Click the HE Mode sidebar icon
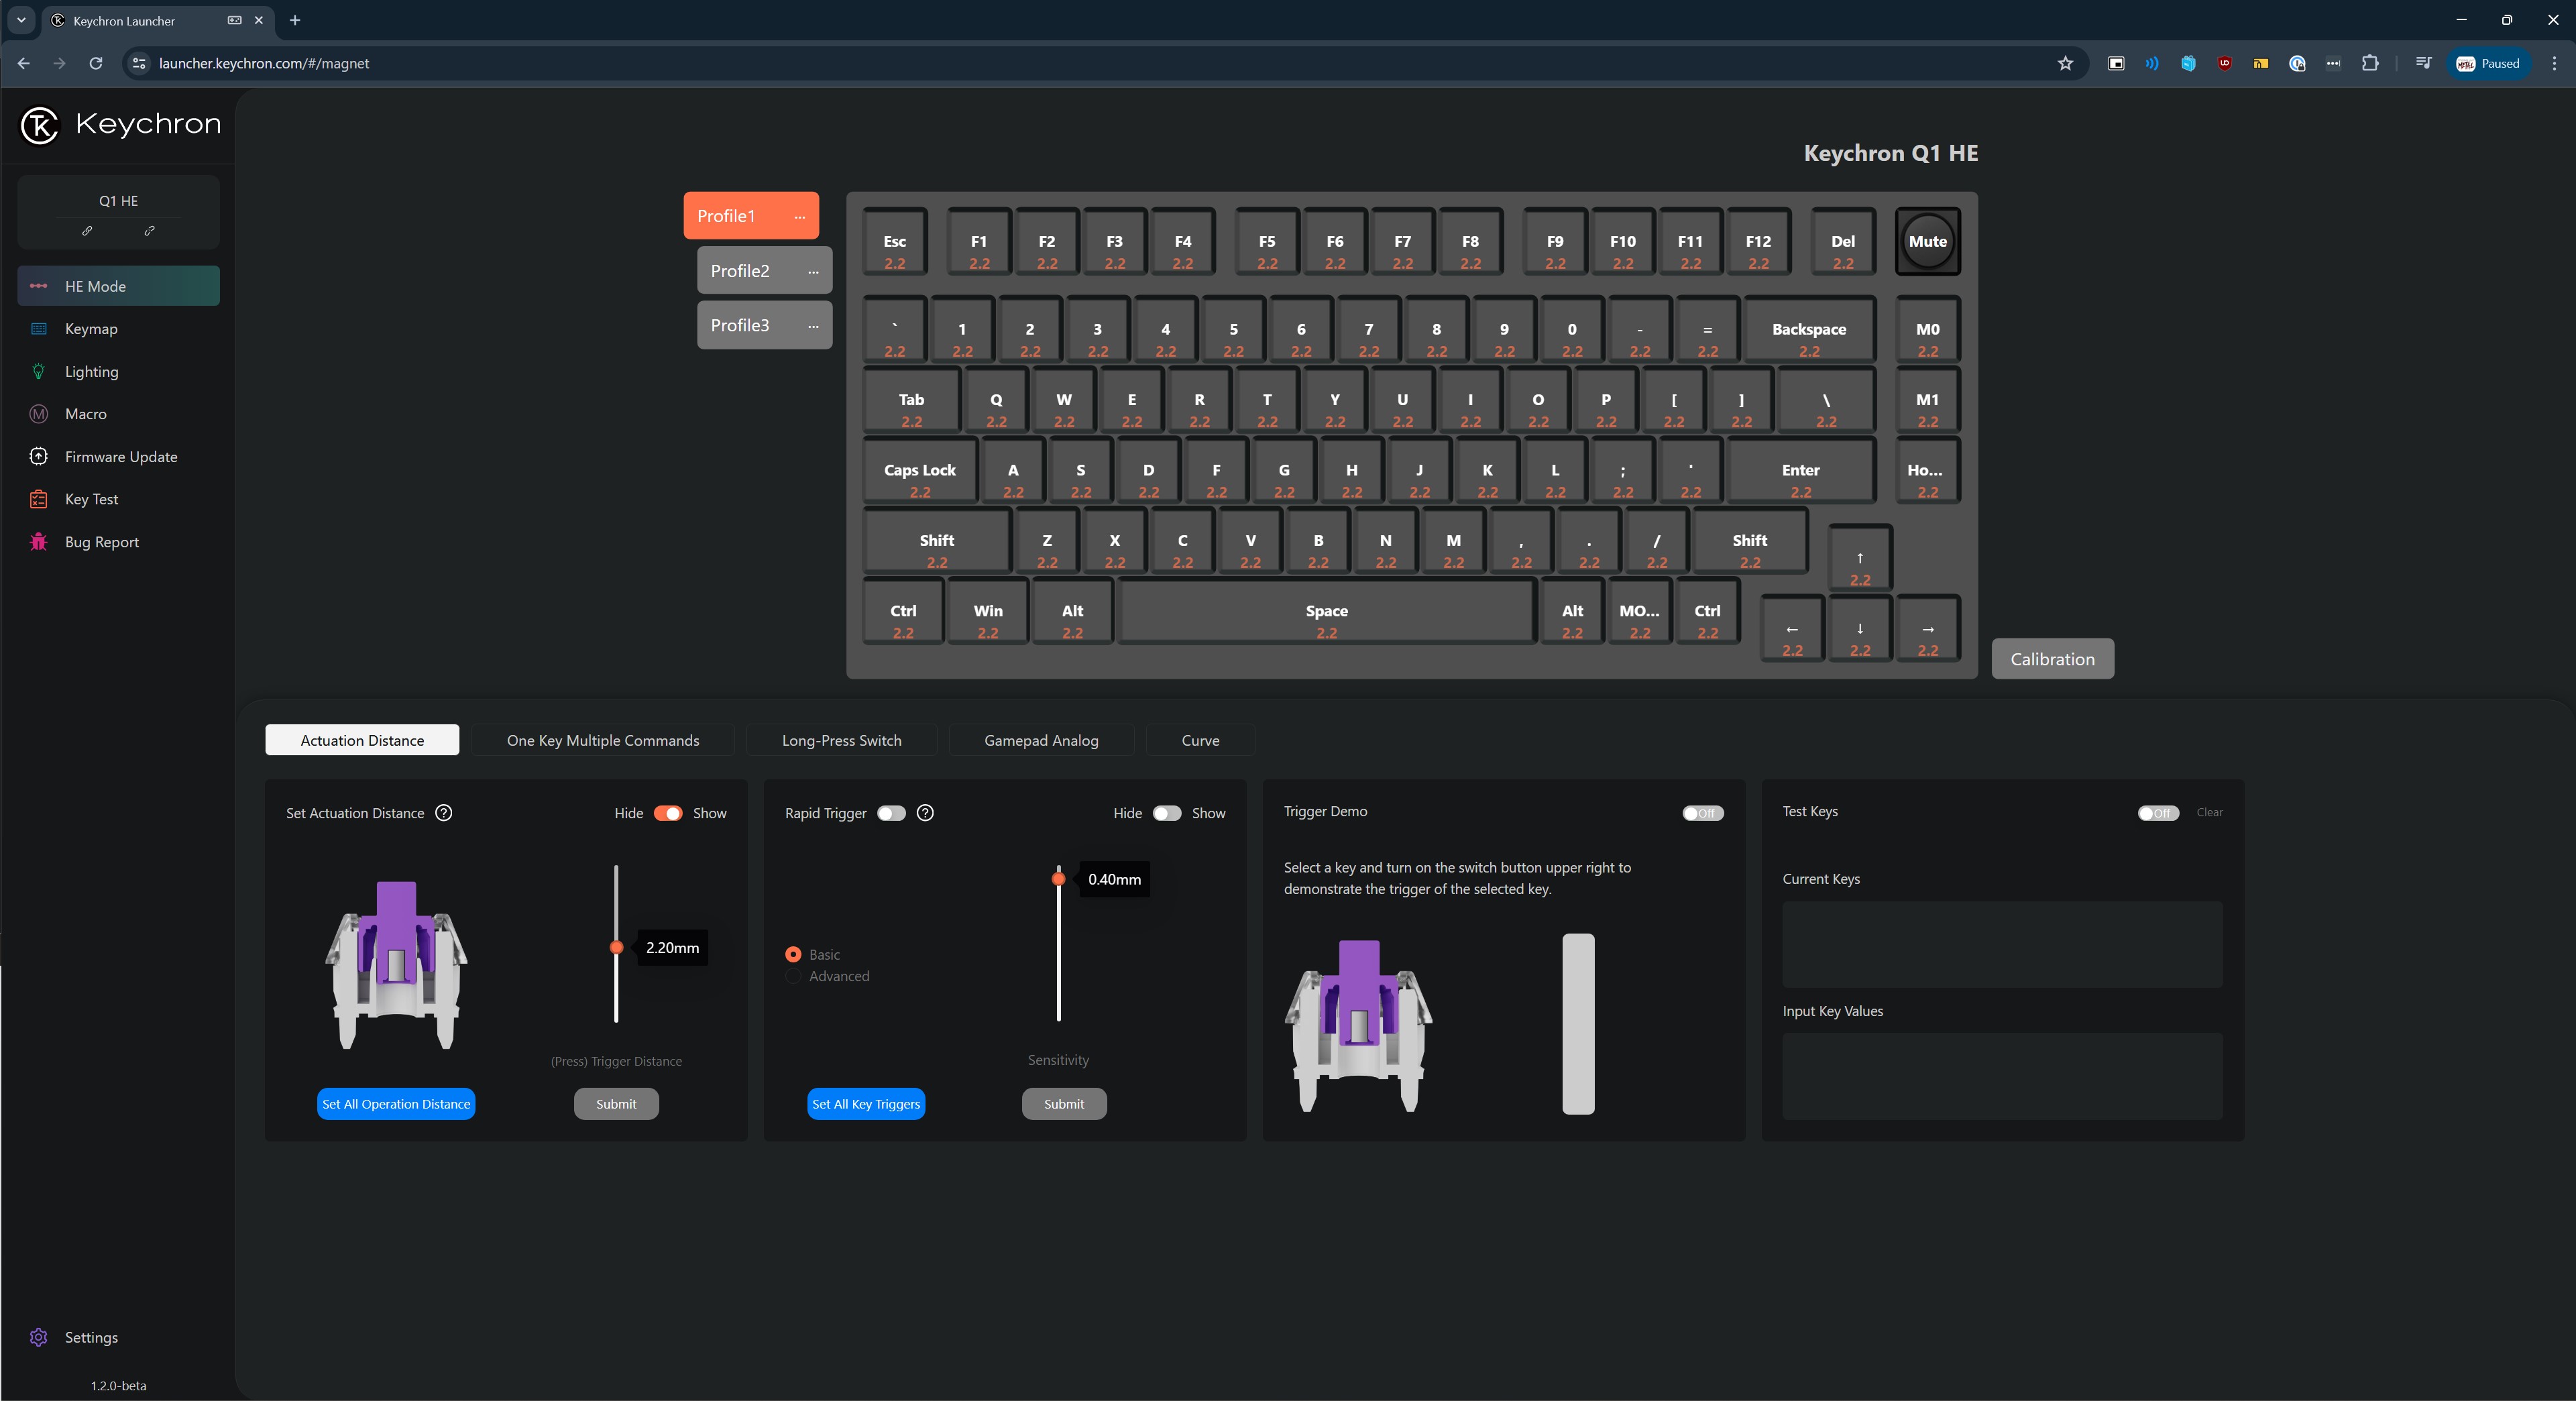Screen dimensions: 2576x1401 coord(38,284)
